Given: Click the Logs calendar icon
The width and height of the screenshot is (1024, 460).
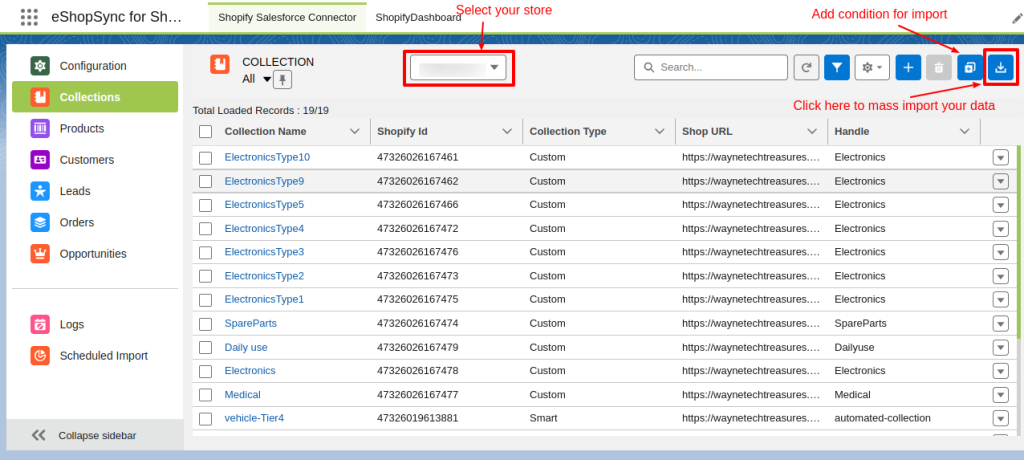Looking at the screenshot, I should pos(40,324).
